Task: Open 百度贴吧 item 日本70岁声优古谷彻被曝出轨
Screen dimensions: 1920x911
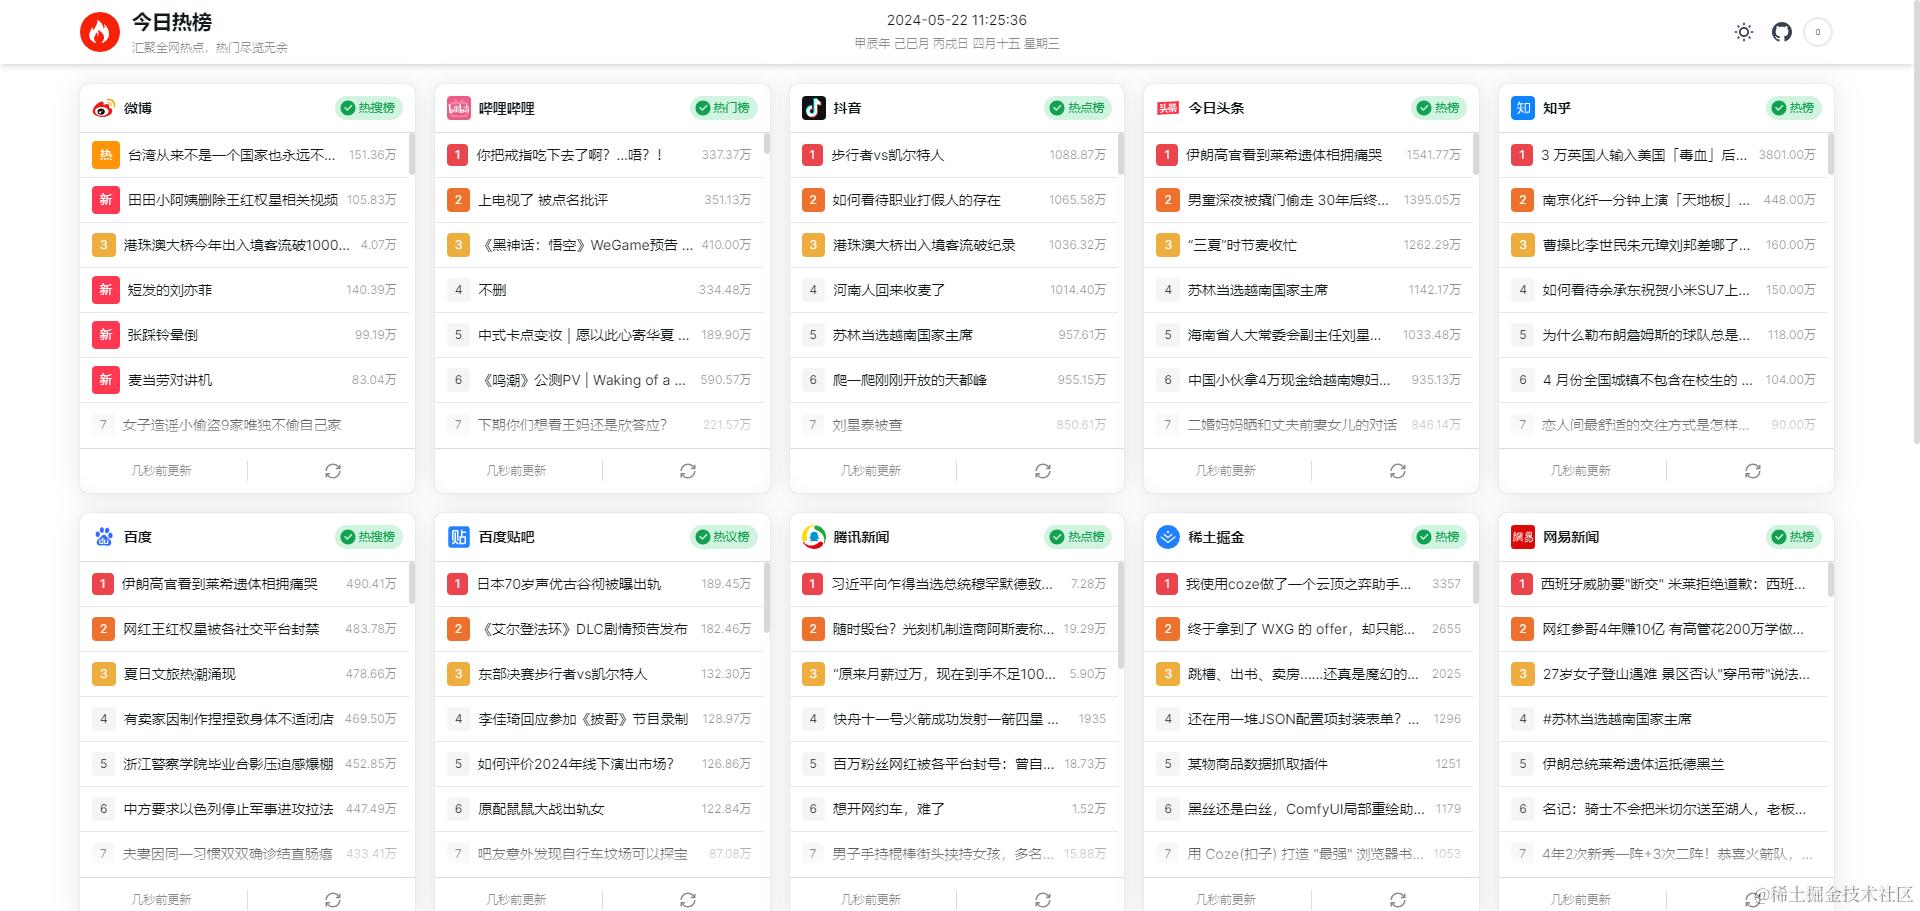Action: [568, 584]
